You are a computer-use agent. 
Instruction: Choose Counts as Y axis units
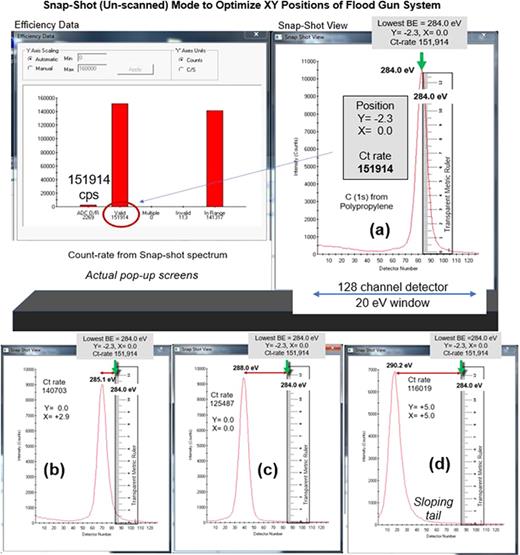tap(181, 60)
